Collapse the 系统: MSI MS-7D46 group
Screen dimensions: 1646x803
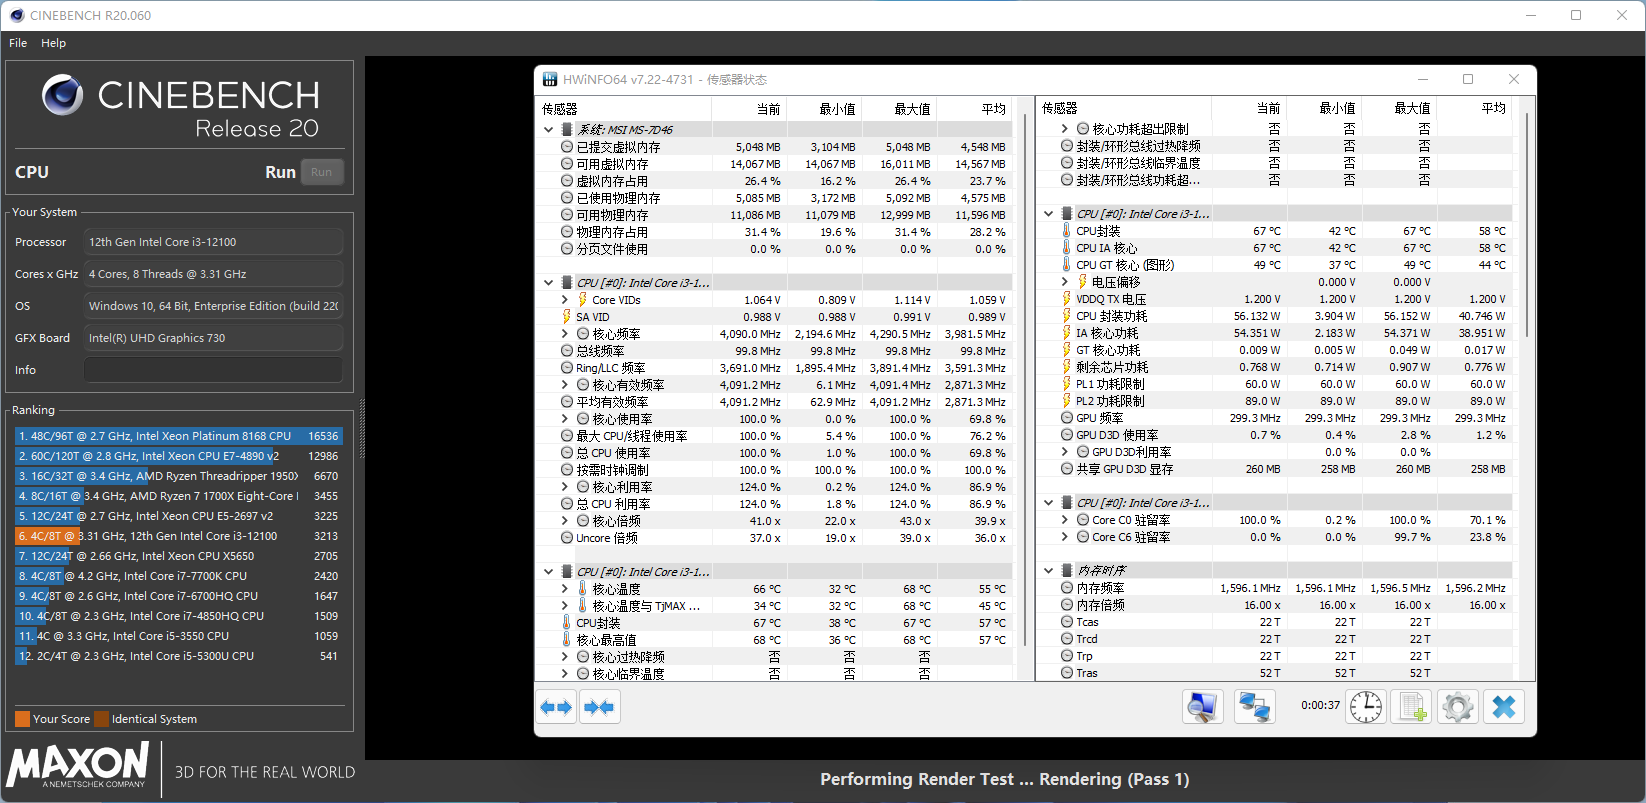(548, 130)
